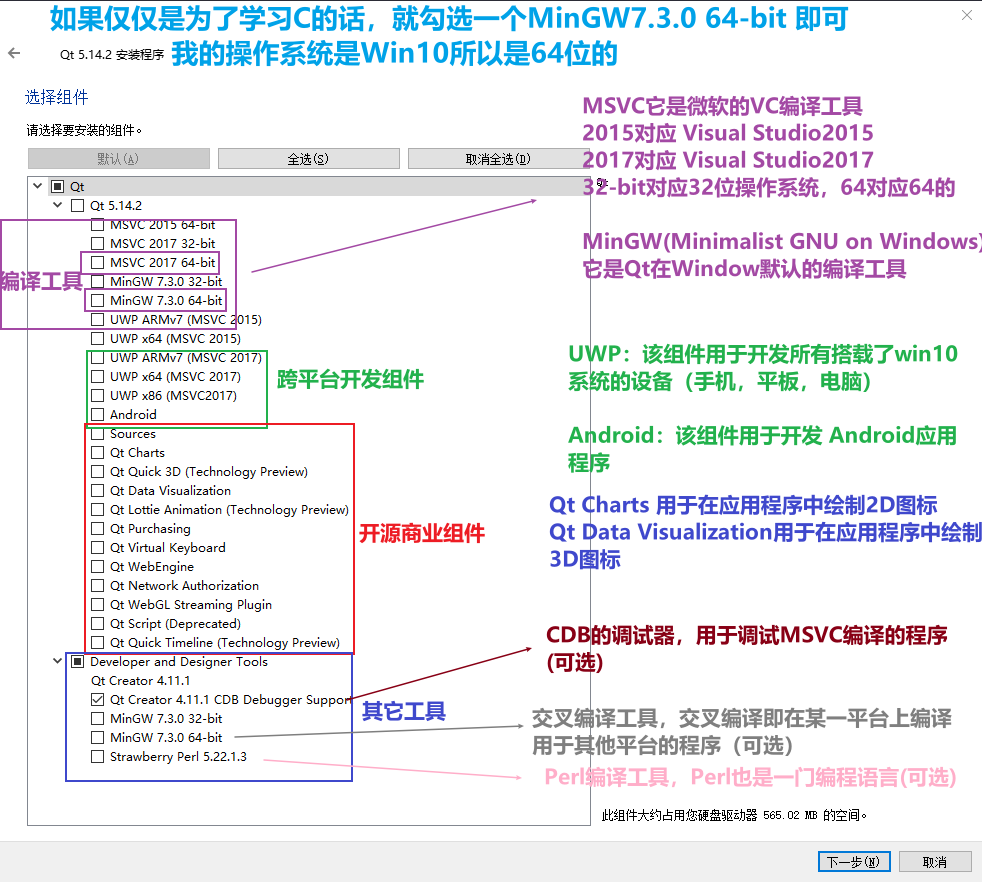982x882 pixels.
Task: Check Qt Virtual Keyboard
Action: (98, 547)
